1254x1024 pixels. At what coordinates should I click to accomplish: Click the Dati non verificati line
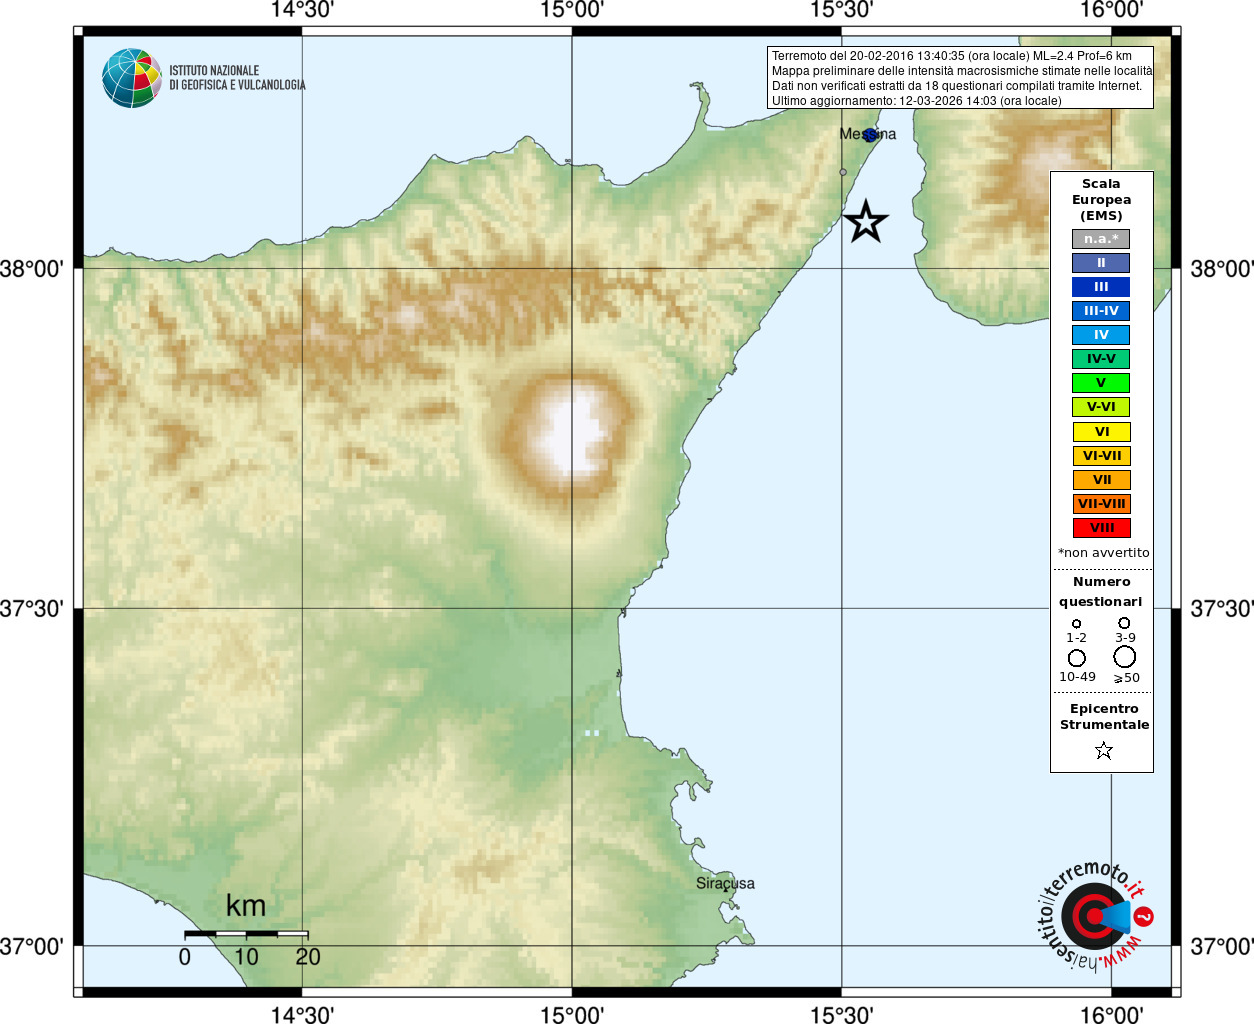point(957,86)
